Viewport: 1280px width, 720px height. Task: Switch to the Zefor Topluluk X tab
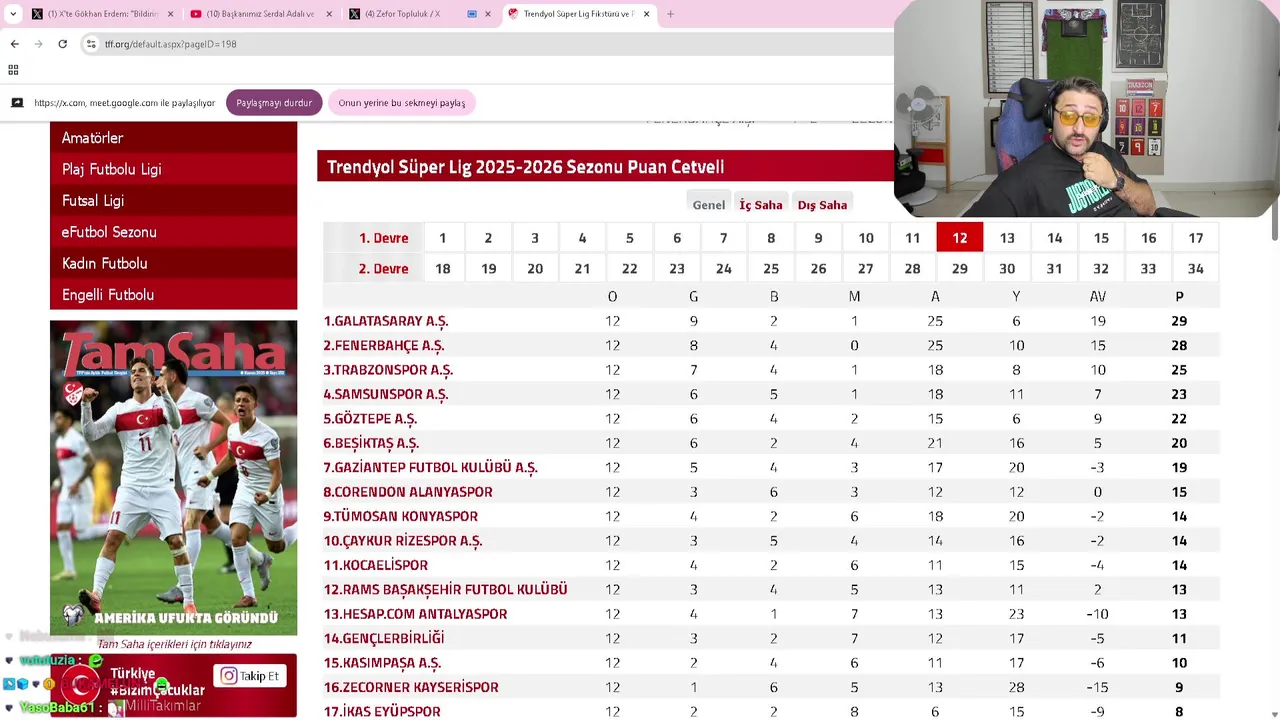point(418,14)
